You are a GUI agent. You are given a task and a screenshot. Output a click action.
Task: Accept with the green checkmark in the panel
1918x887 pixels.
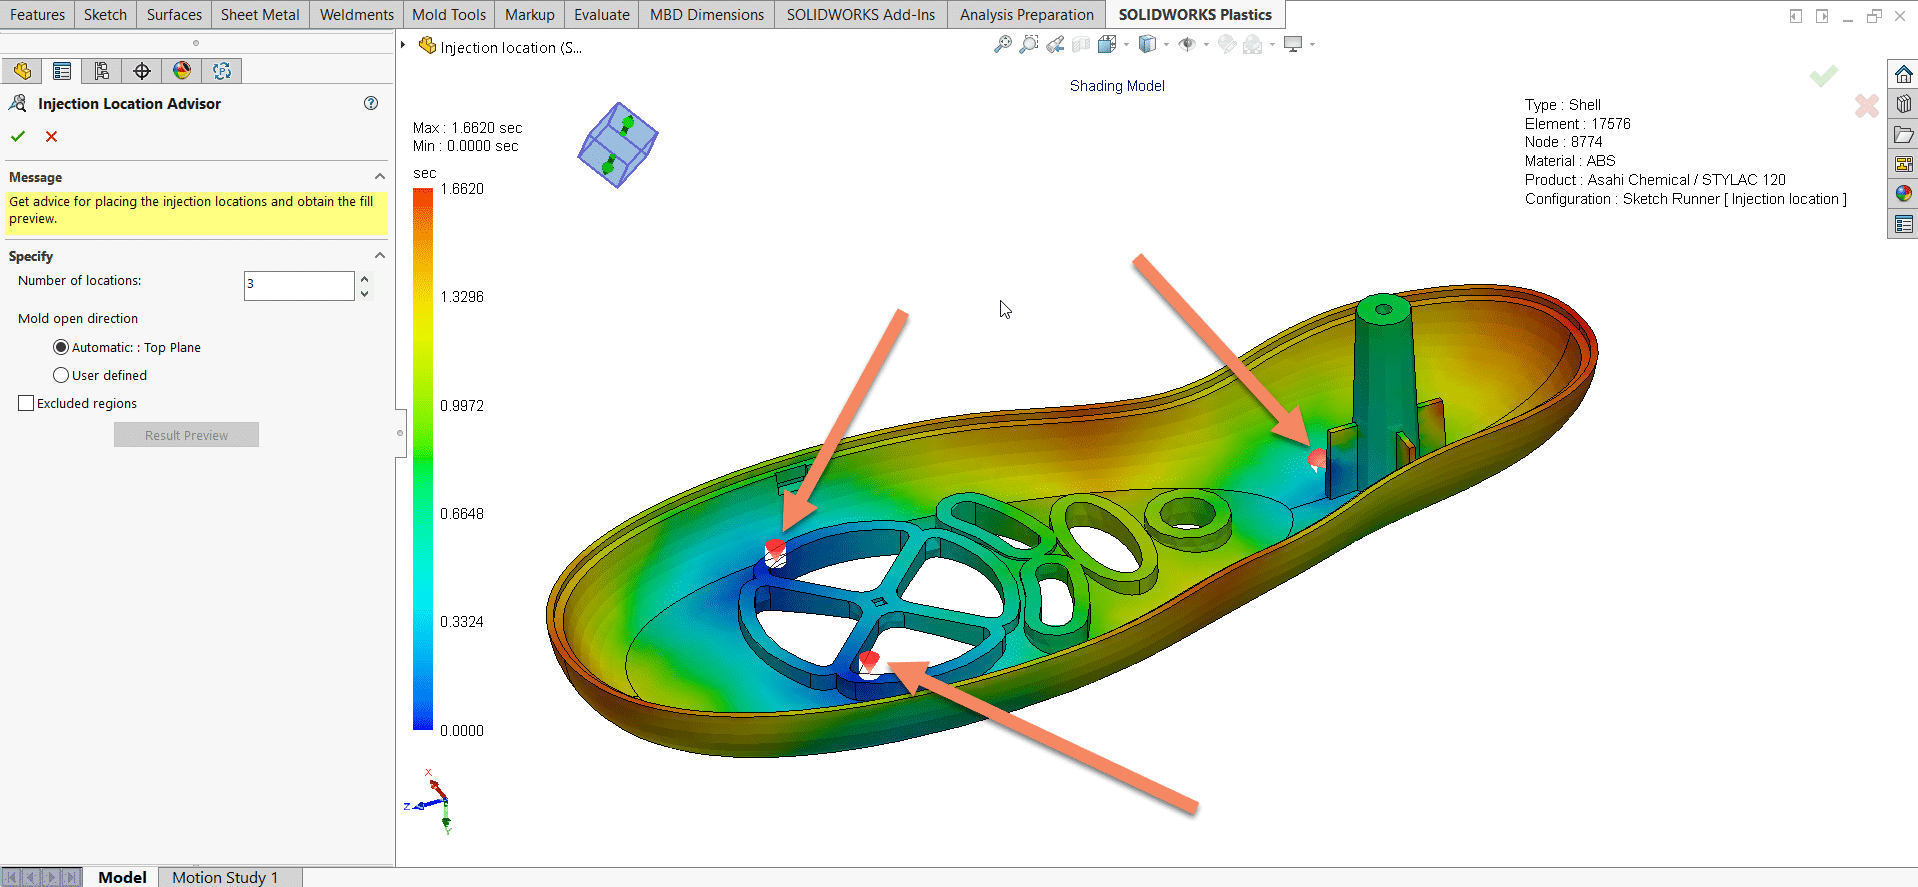point(18,137)
